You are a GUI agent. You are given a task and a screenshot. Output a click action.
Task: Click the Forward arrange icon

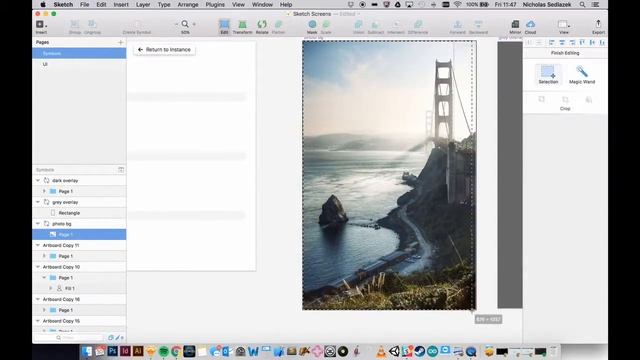tap(458, 27)
